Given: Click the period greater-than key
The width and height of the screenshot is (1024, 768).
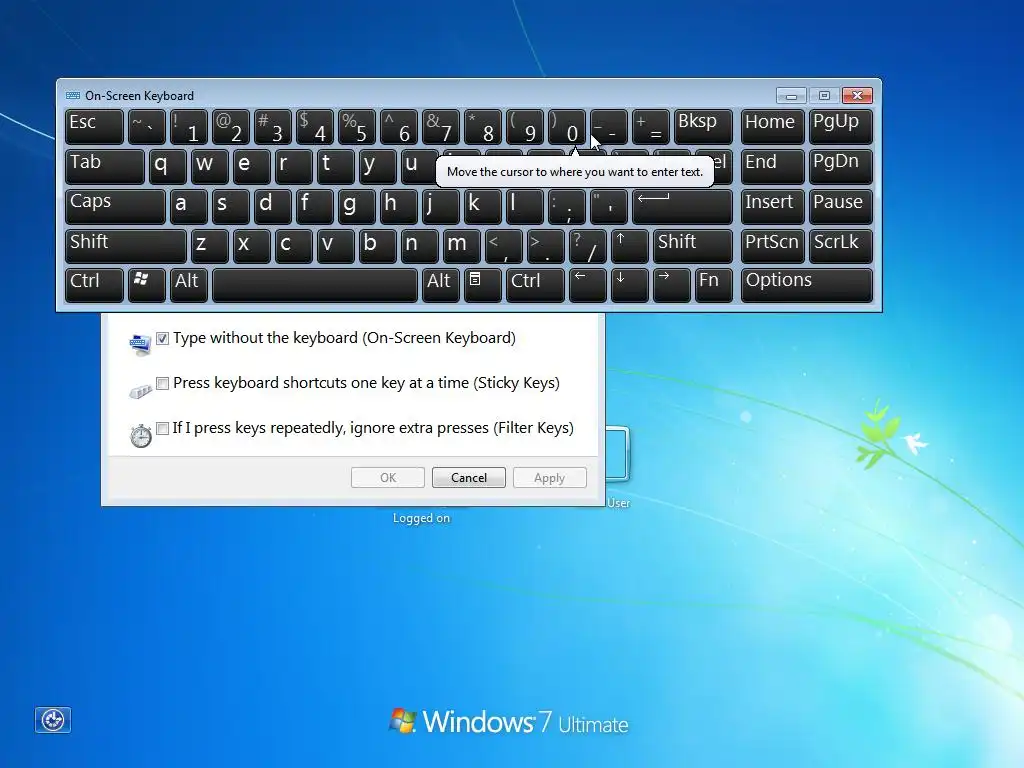Looking at the screenshot, I should (x=545, y=246).
